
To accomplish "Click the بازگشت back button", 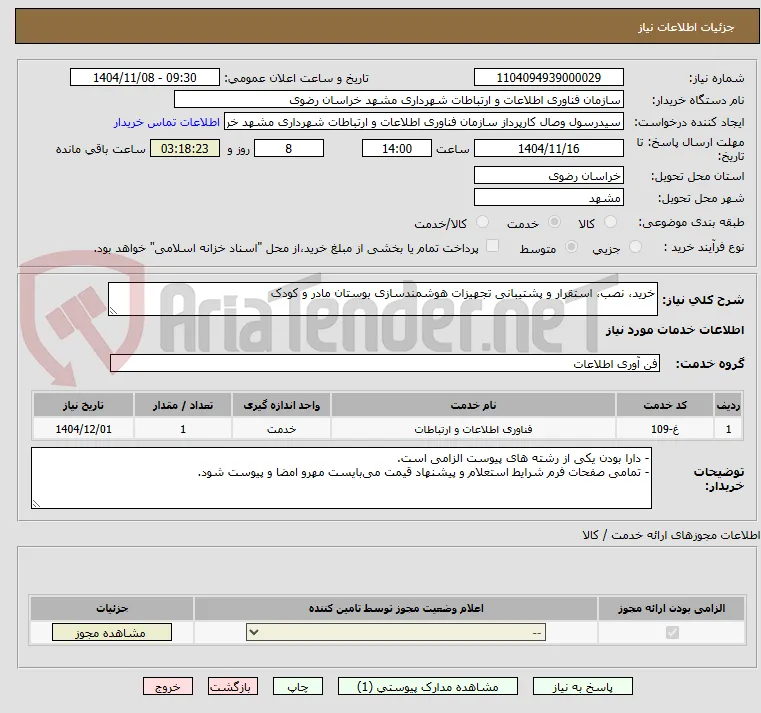I will (232, 687).
